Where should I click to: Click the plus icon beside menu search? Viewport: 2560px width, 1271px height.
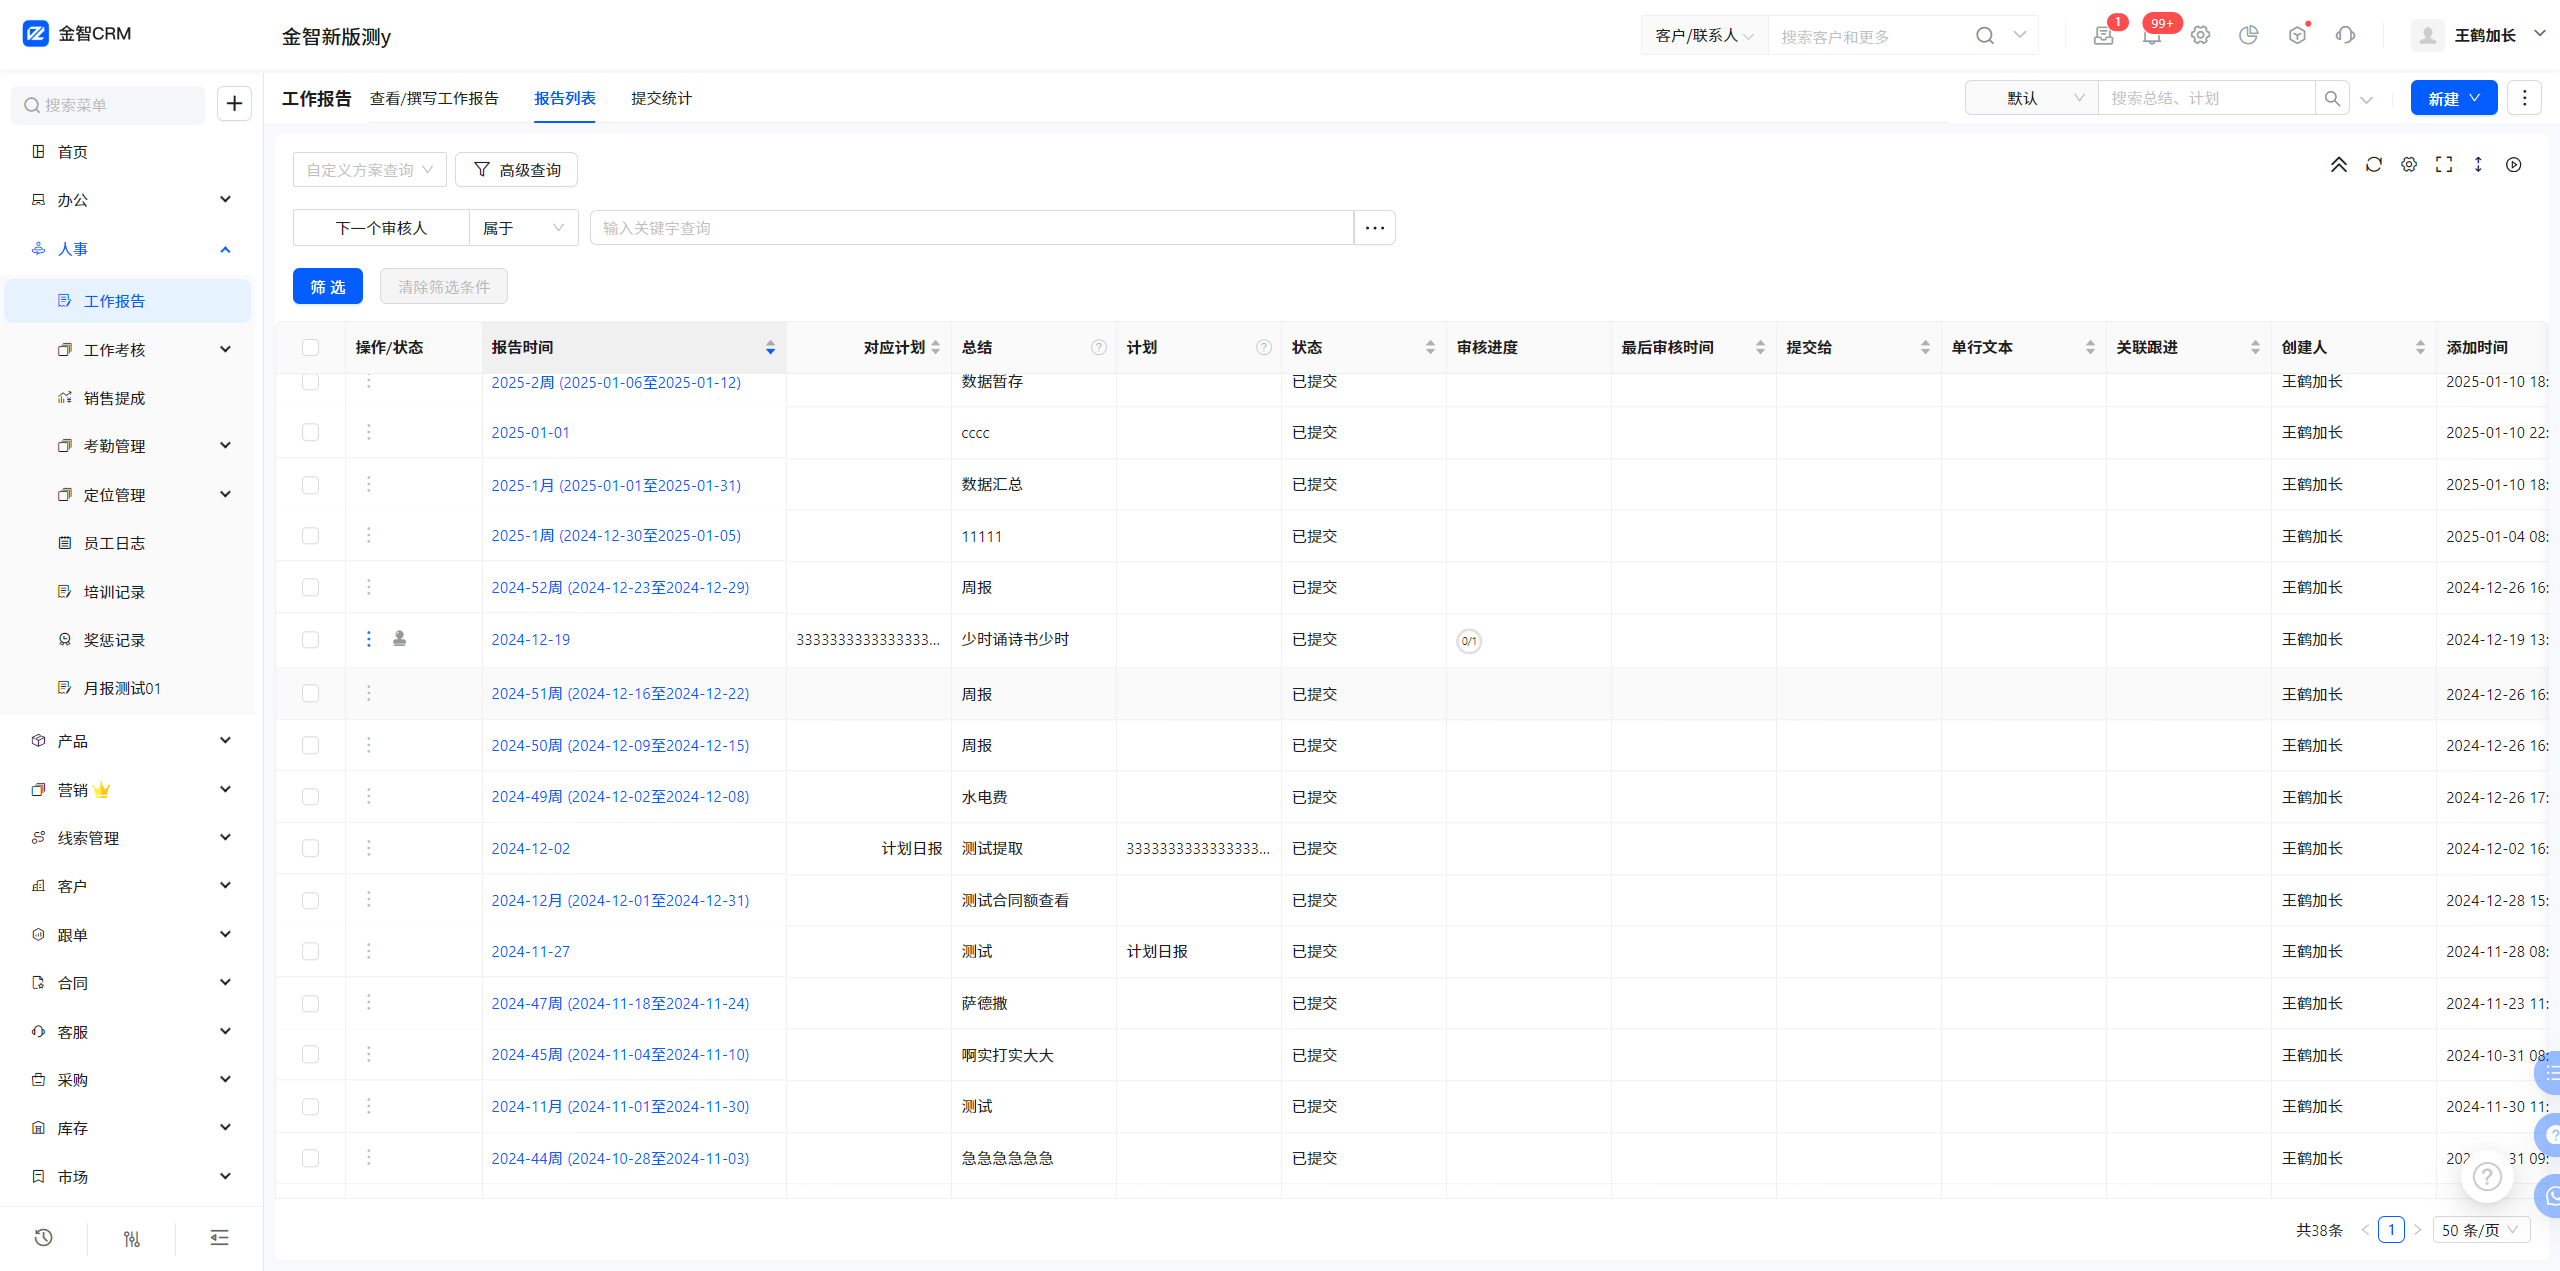pyautogui.click(x=234, y=104)
